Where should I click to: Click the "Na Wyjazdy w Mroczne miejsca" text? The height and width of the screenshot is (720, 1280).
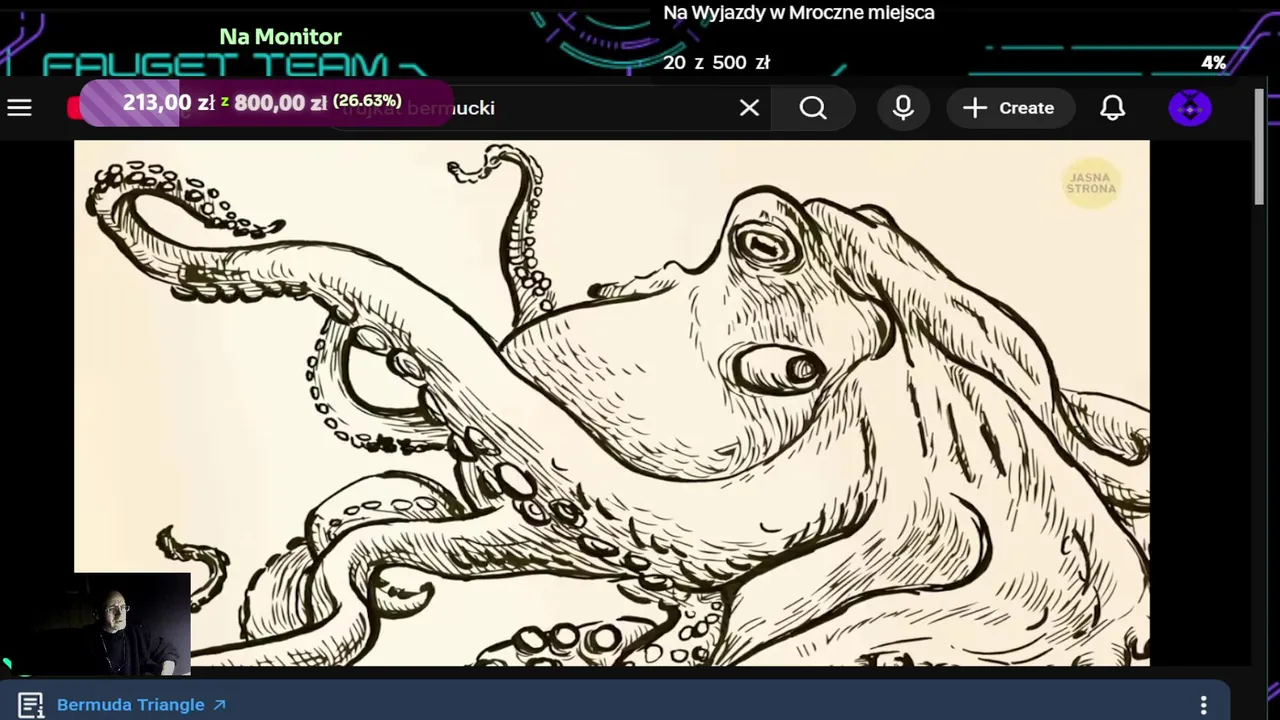[x=799, y=13]
